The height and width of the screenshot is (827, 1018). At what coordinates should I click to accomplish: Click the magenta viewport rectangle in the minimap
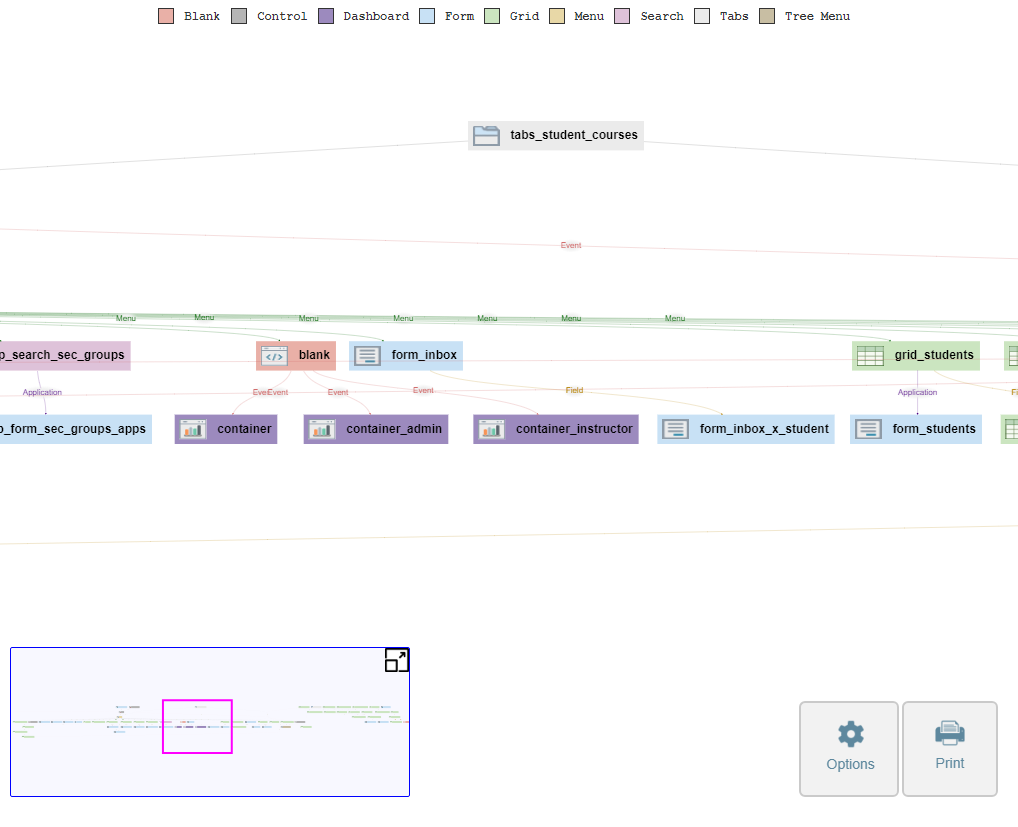(x=197, y=726)
